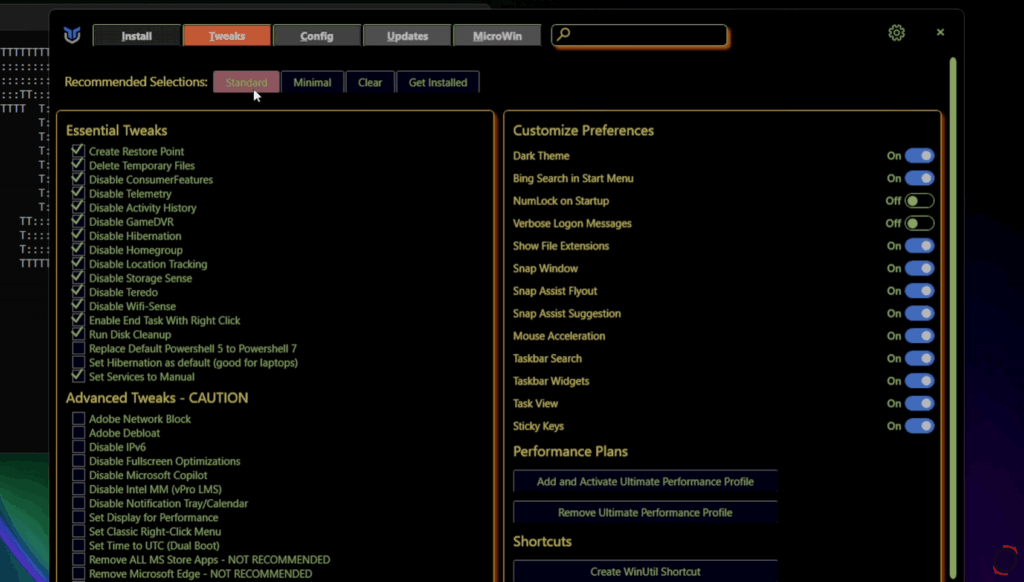The image size is (1024, 582).
Task: Check Set Display for Performance checkbox
Action: [78, 517]
